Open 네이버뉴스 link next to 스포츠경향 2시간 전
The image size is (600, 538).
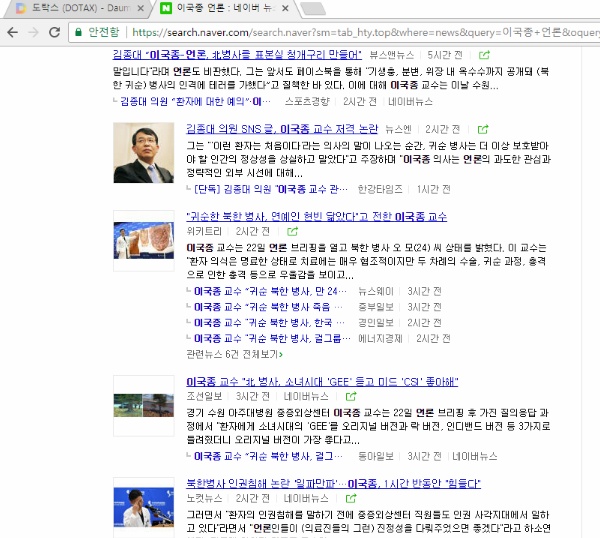tap(410, 101)
